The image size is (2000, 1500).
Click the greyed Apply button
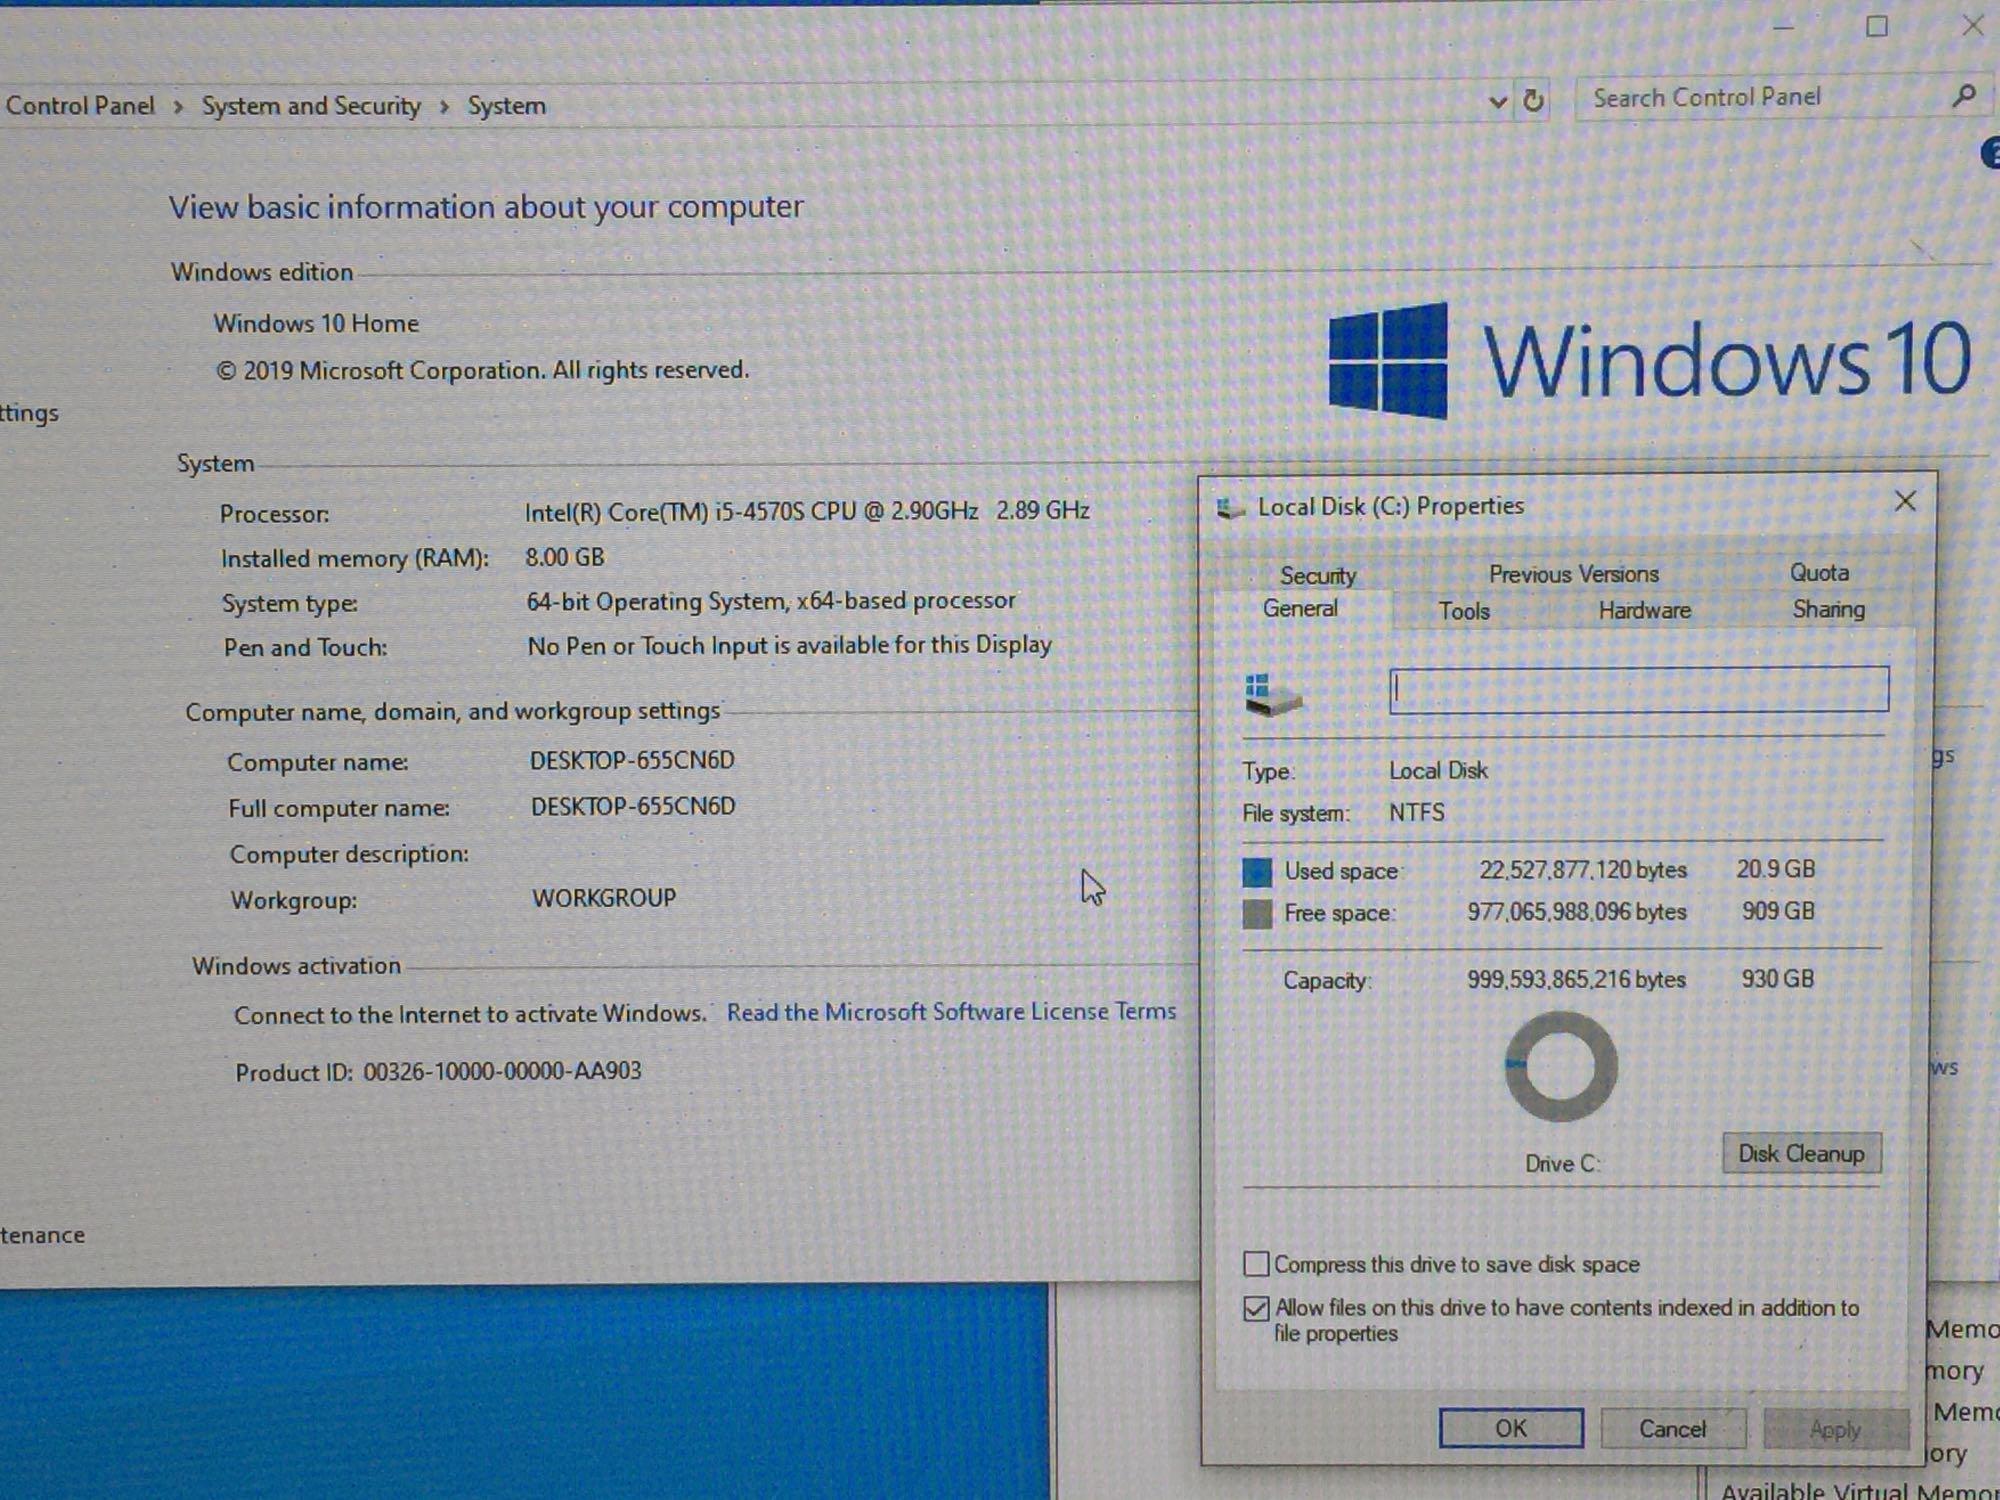[x=1835, y=1430]
